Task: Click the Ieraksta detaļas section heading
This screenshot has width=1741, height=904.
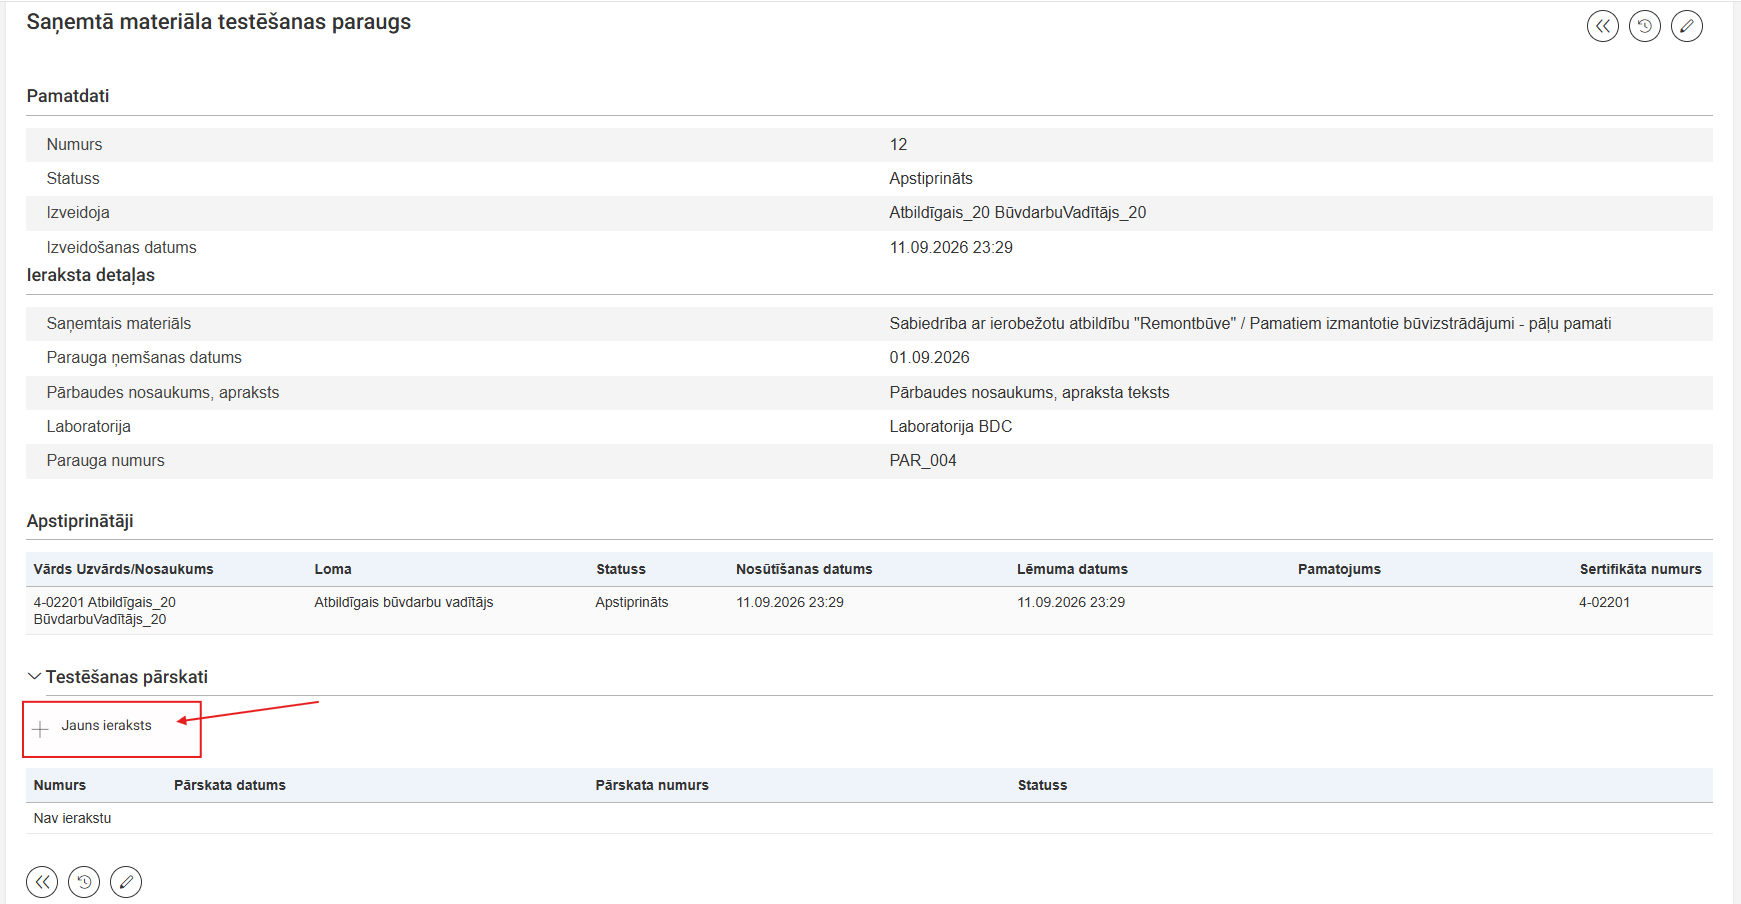Action: tap(91, 275)
